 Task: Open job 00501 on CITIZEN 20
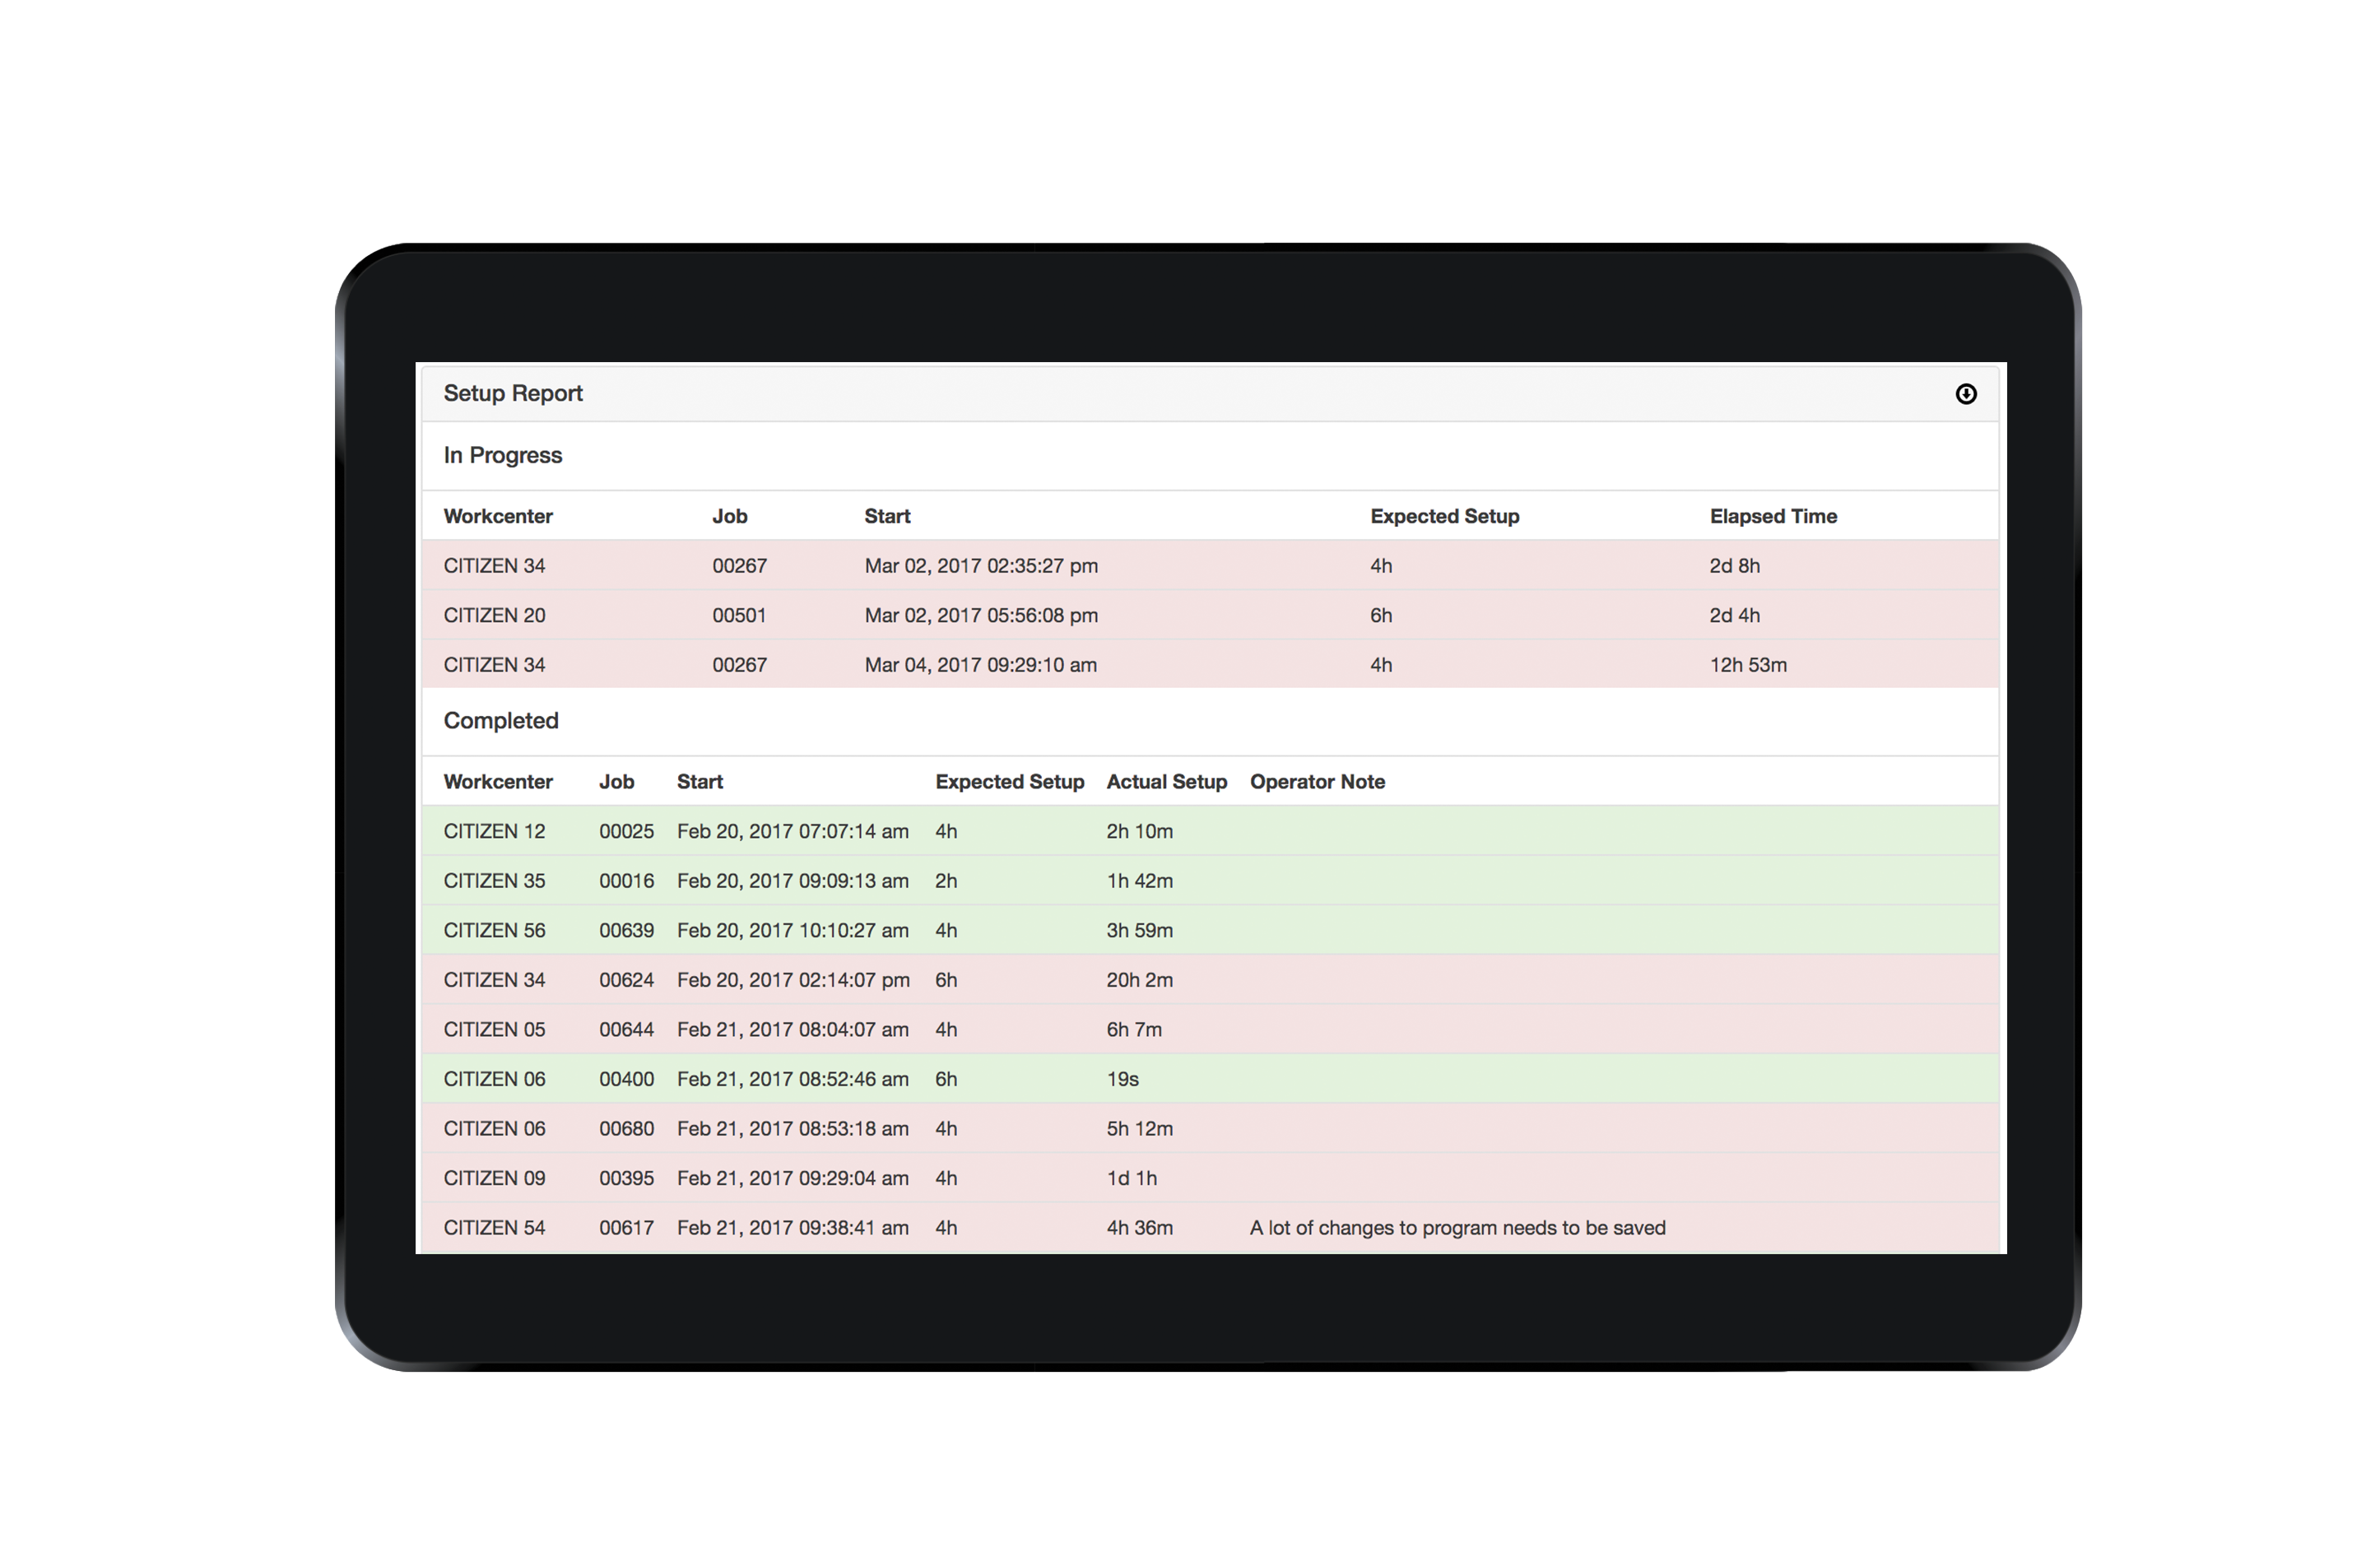(x=740, y=615)
